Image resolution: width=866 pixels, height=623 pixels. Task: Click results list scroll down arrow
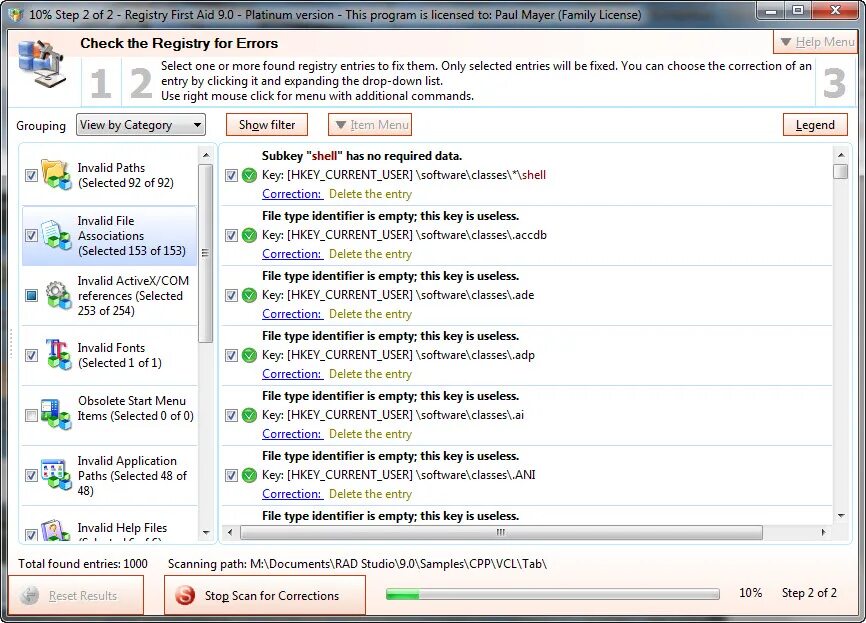coord(841,516)
